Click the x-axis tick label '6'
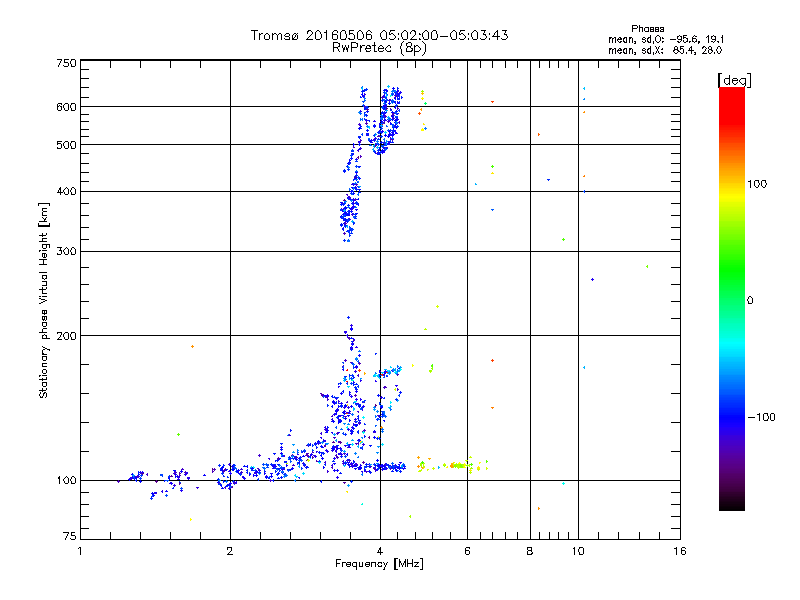The image size is (800, 600). pos(467,551)
